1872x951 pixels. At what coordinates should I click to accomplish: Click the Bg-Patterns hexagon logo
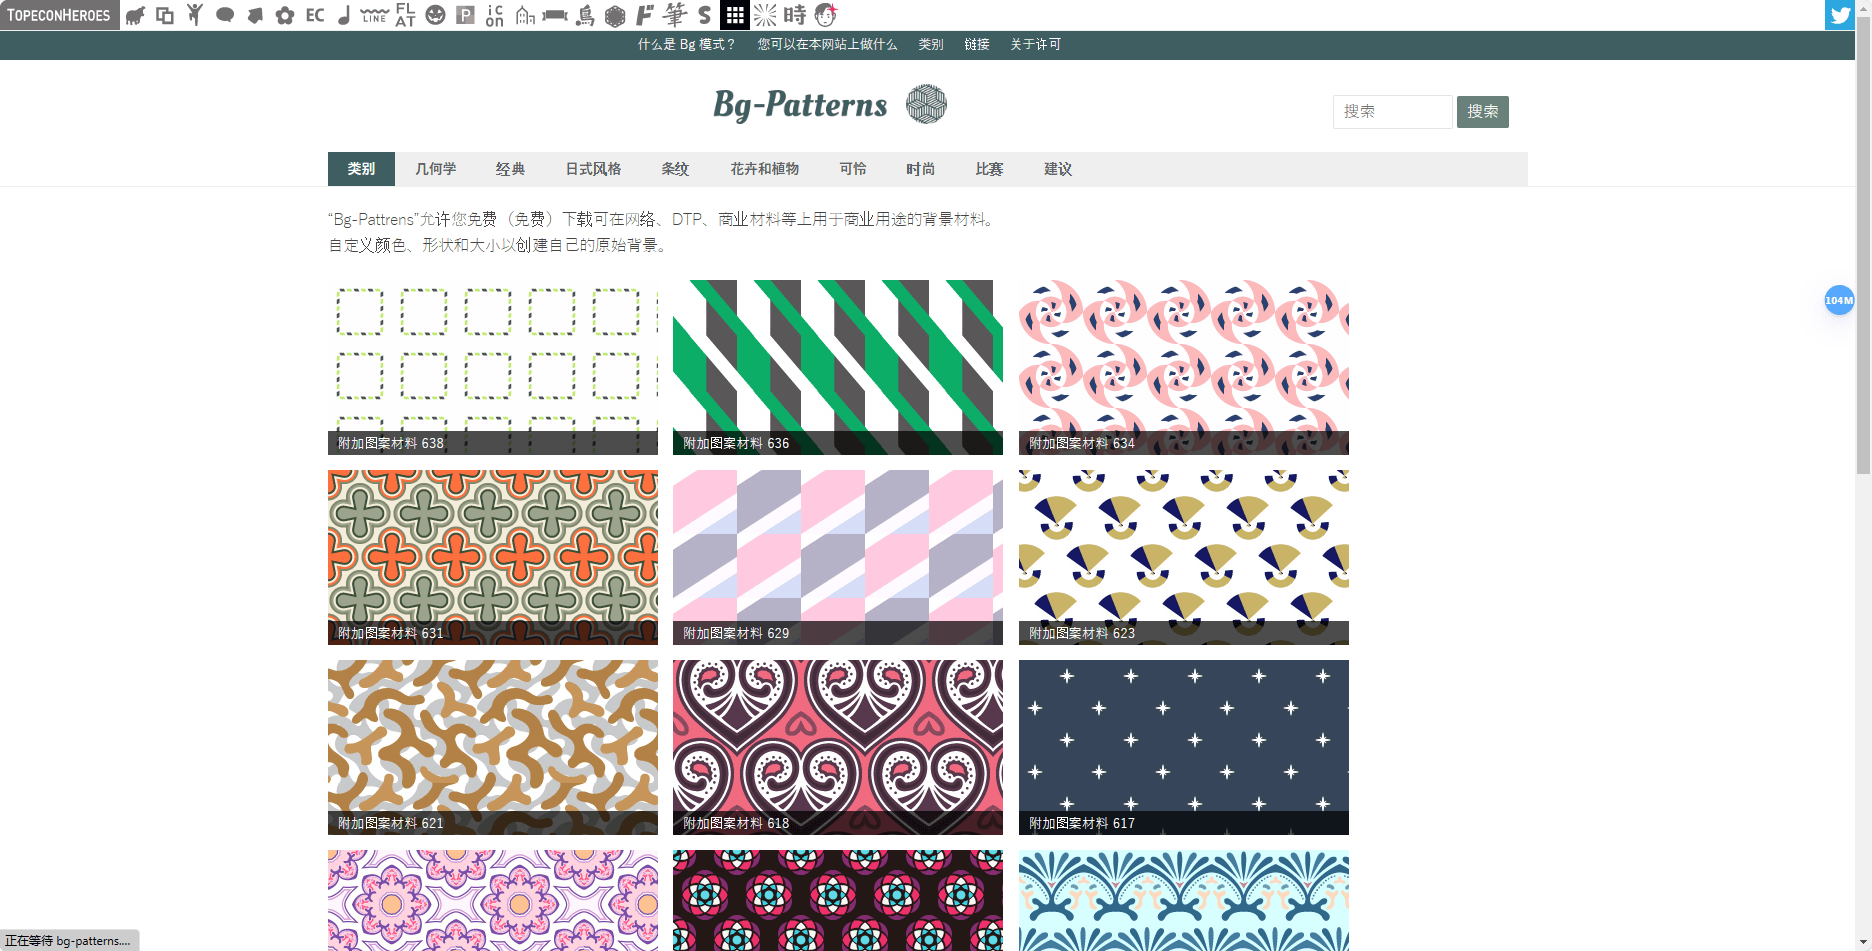[927, 104]
